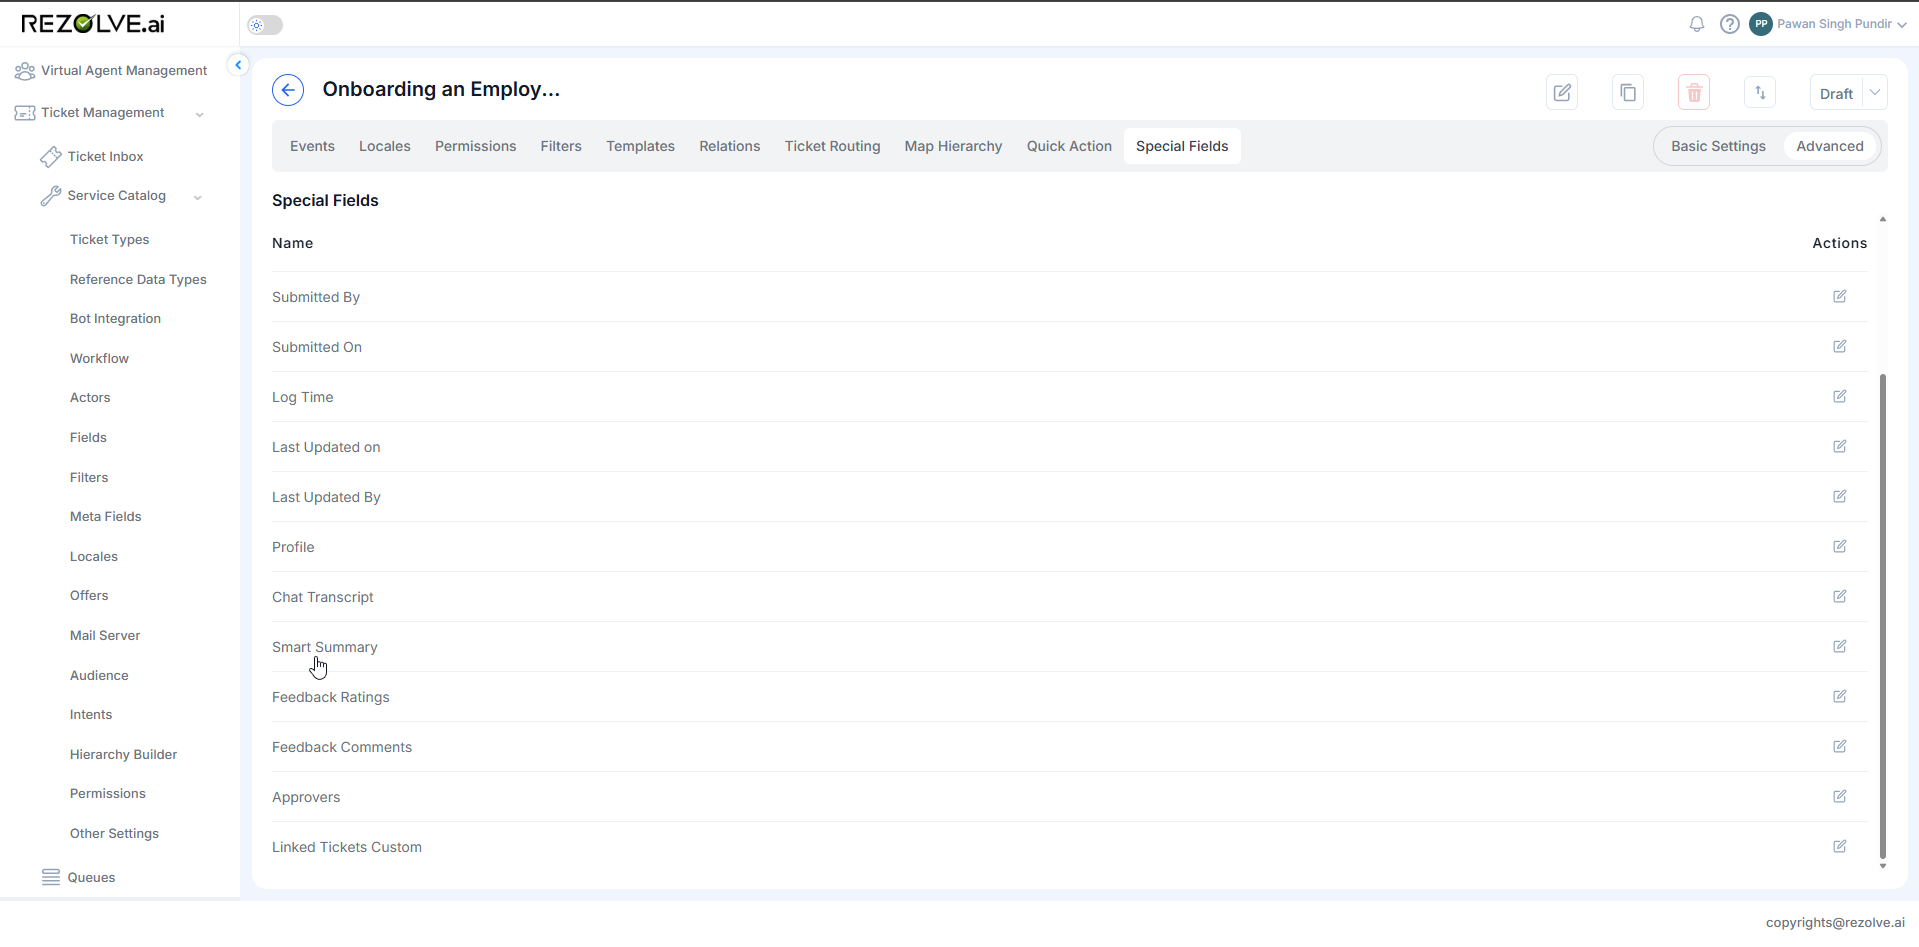Open the Events tab
The width and height of the screenshot is (1919, 947).
point(312,146)
